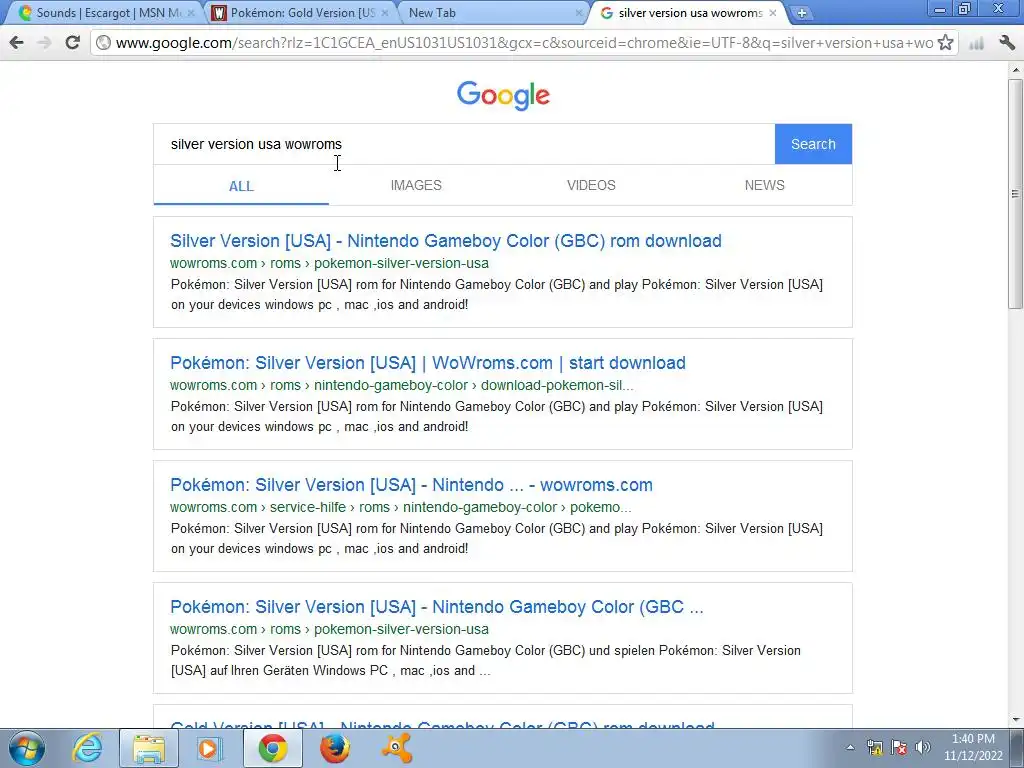Image resolution: width=1024 pixels, height=768 pixels.
Task: Reload the page with the refresh icon
Action: pyautogui.click(x=72, y=43)
